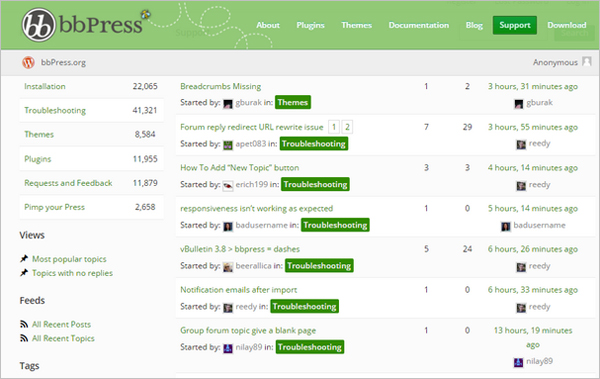The height and width of the screenshot is (379, 600).
Task: Click reedy's avatar under 6 hours, 33 minutes ago
Action: [521, 307]
